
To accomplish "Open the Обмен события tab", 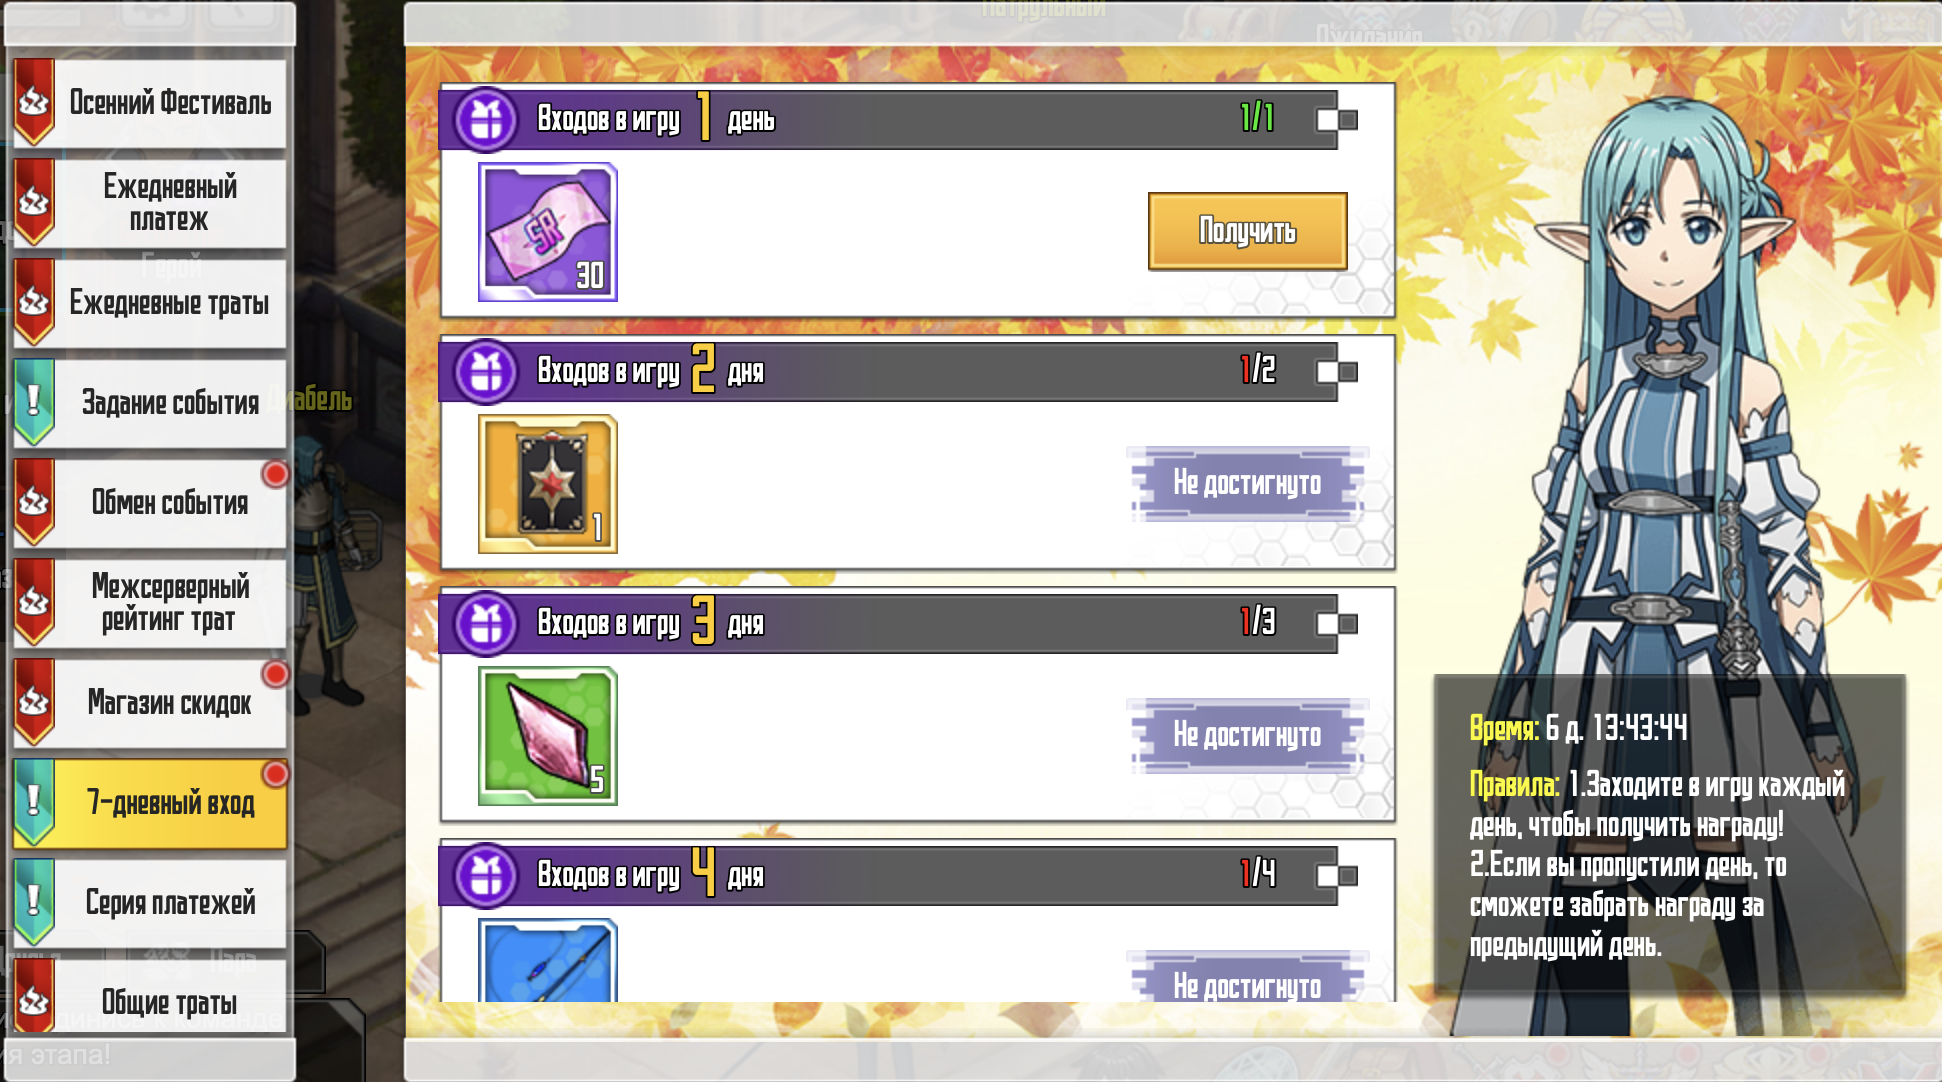I will [x=150, y=503].
